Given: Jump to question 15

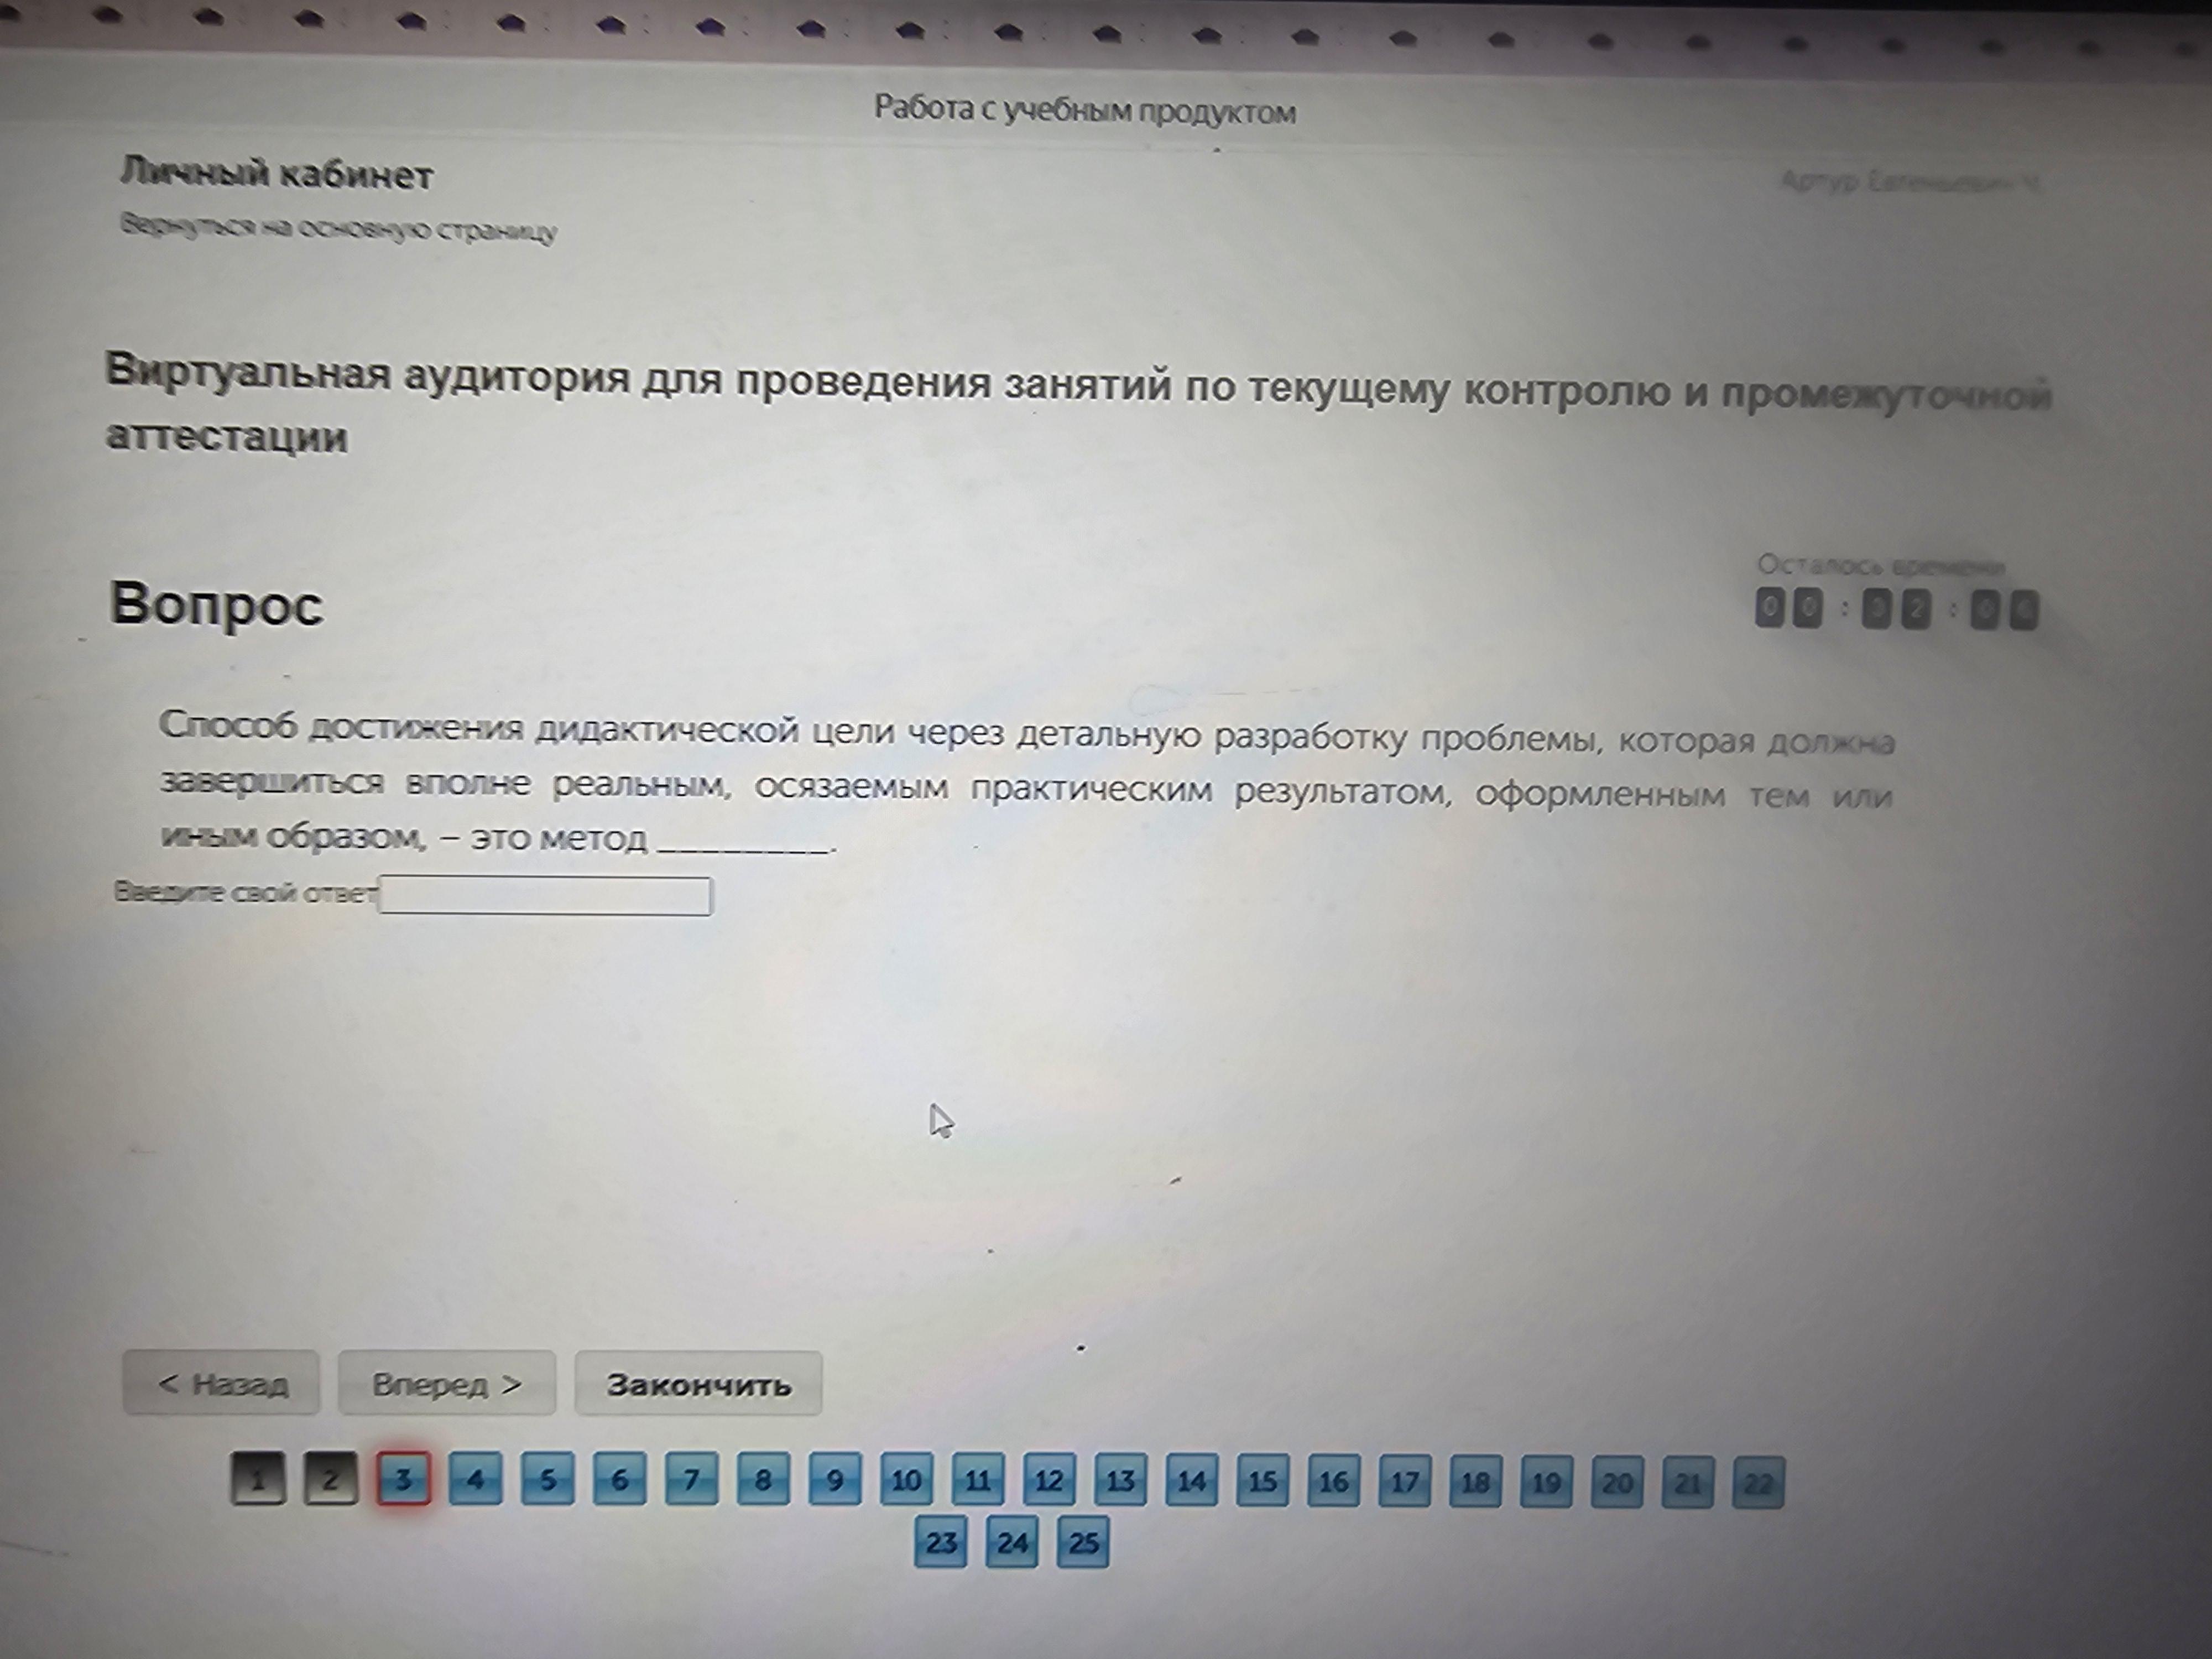Looking at the screenshot, I should click(1263, 1481).
